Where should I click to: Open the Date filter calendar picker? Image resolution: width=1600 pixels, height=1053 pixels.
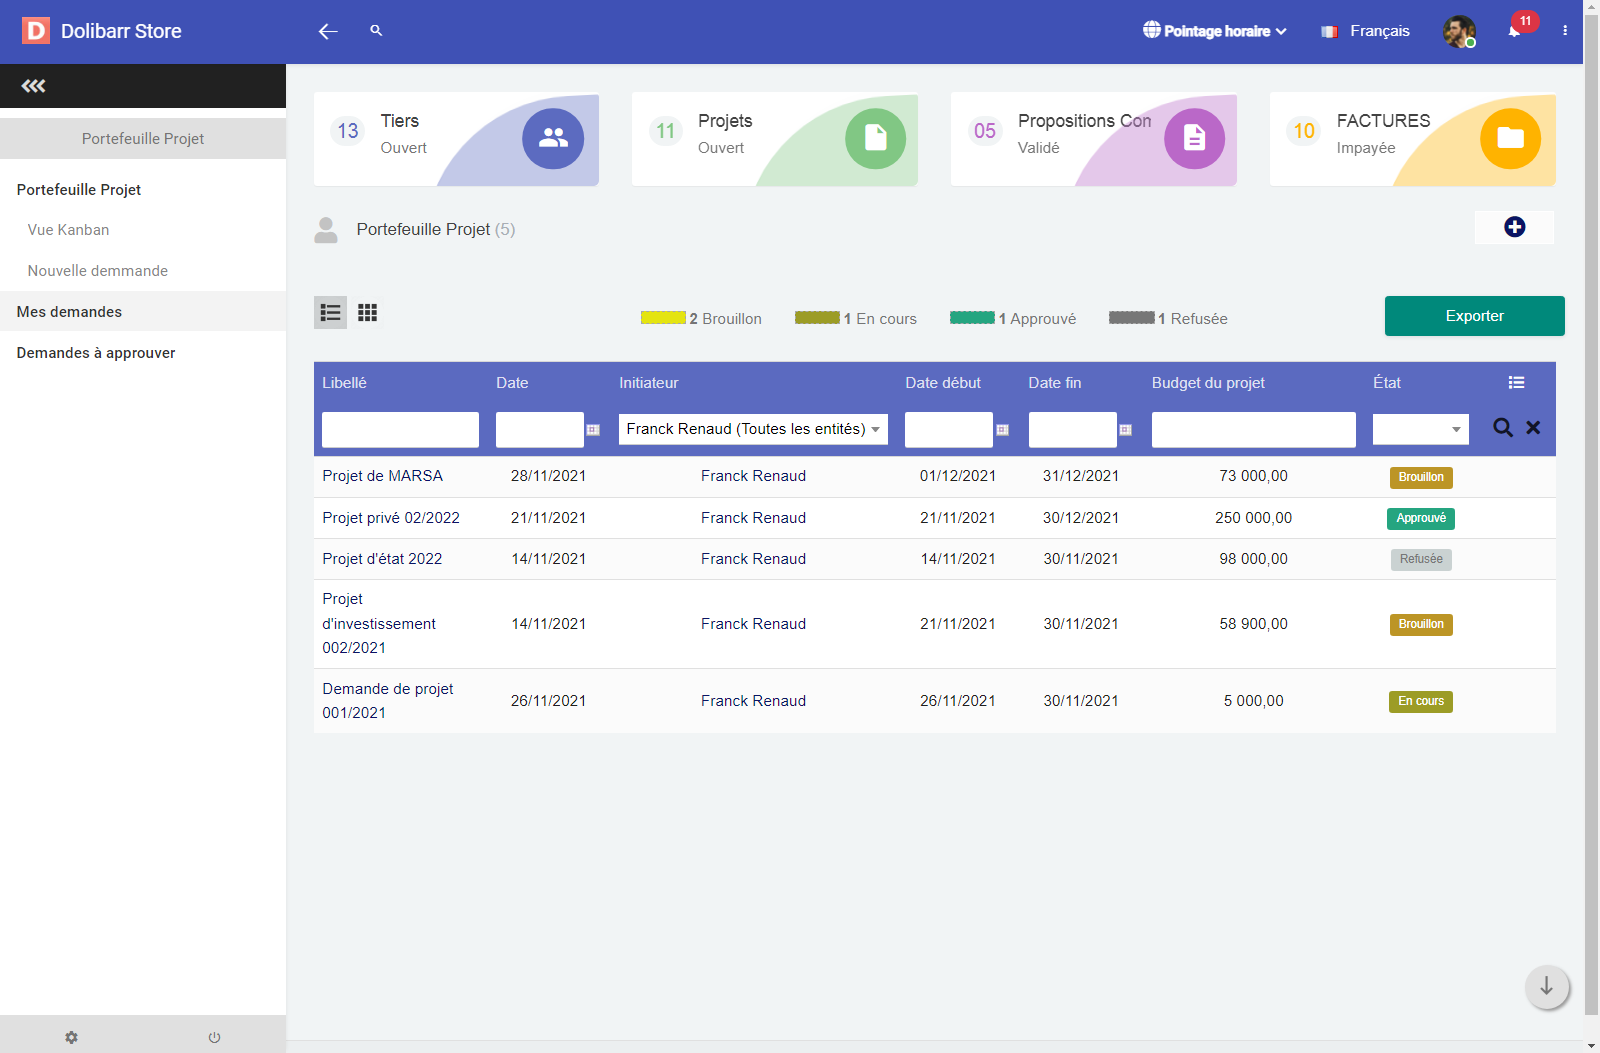pyautogui.click(x=593, y=430)
